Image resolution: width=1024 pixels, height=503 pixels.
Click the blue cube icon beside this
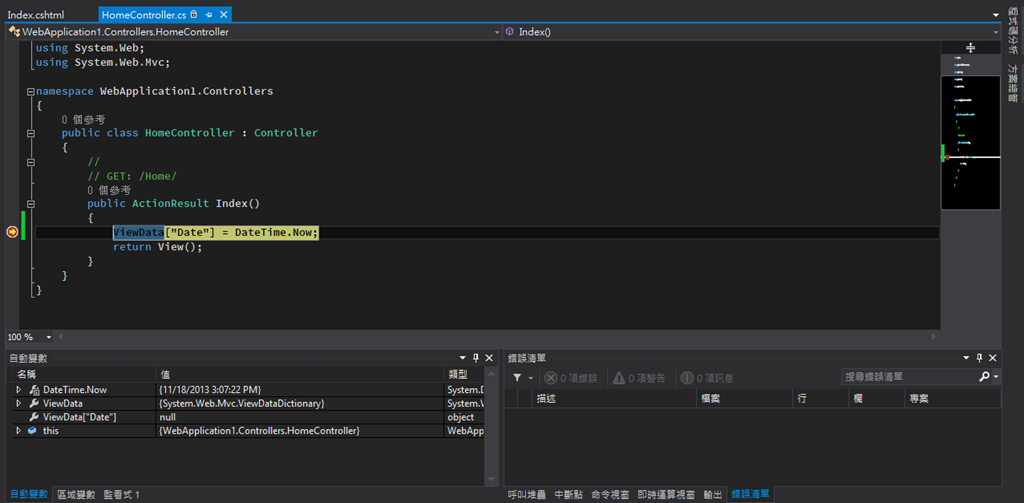tap(32, 431)
